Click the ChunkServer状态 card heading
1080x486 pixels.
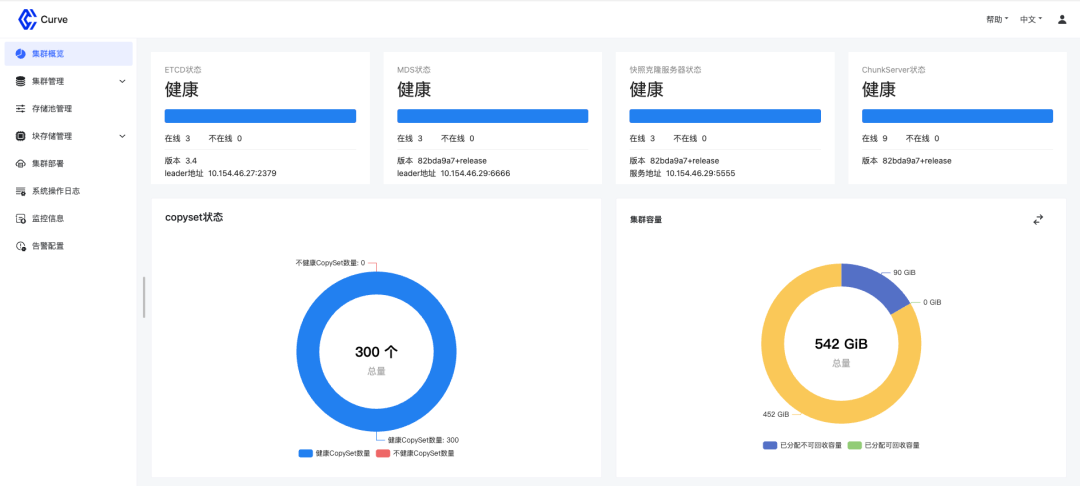pos(894,70)
